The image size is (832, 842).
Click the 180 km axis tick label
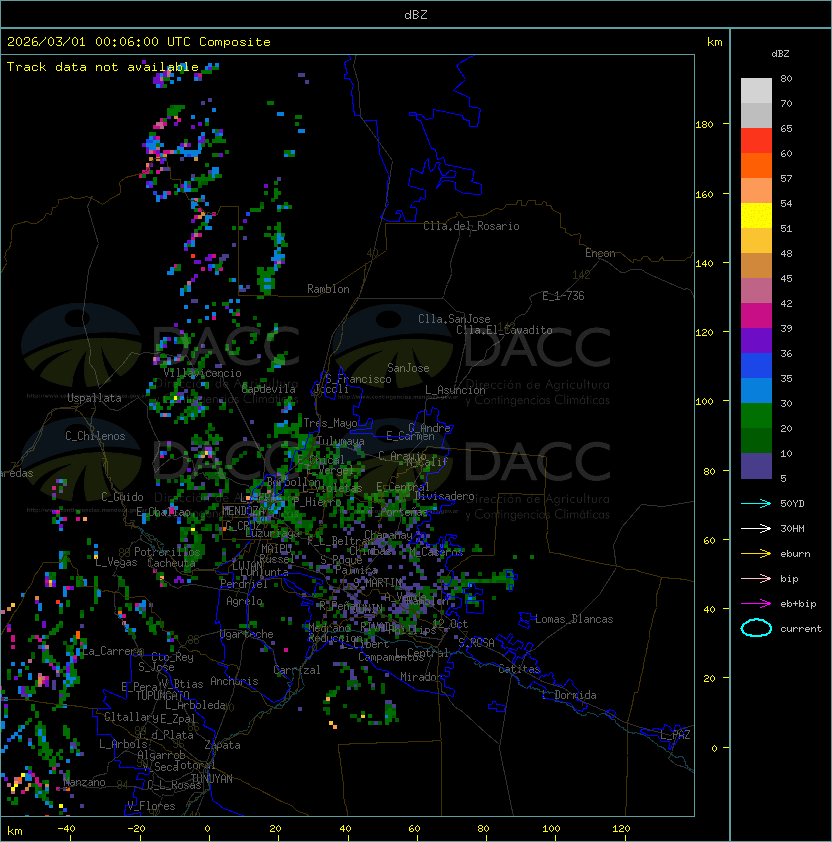[x=704, y=125]
